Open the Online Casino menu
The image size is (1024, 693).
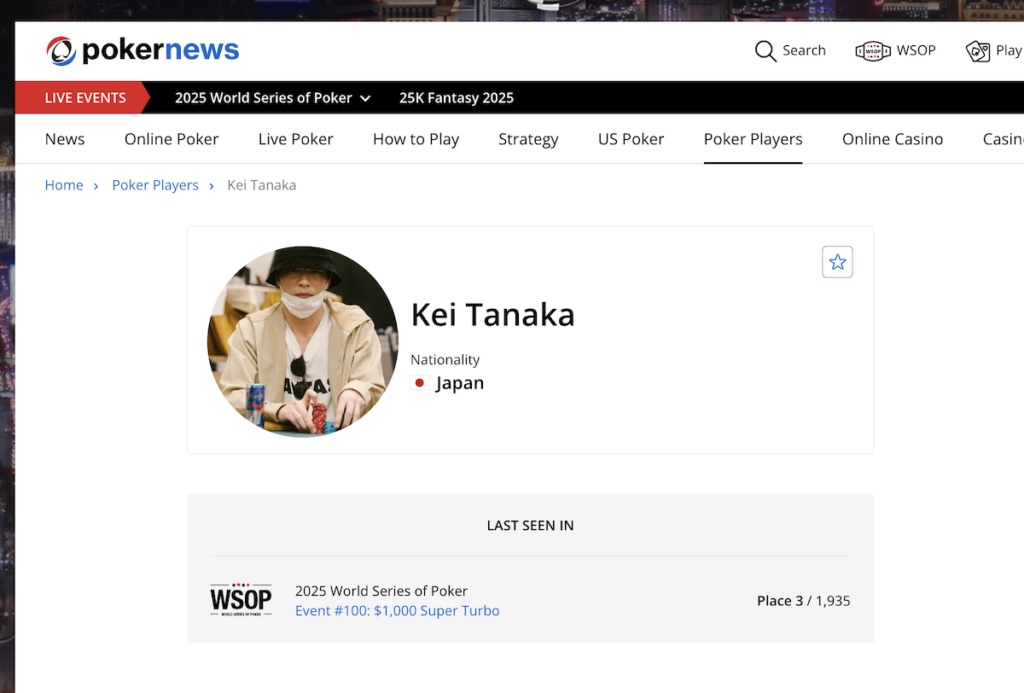coord(892,139)
